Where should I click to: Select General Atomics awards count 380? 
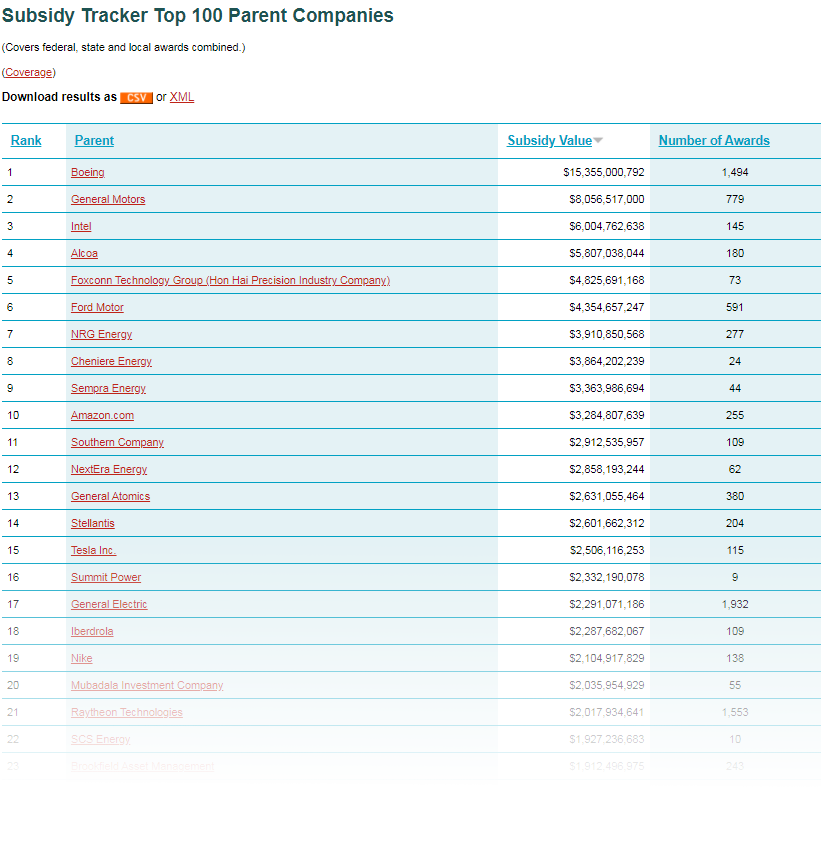pos(735,496)
